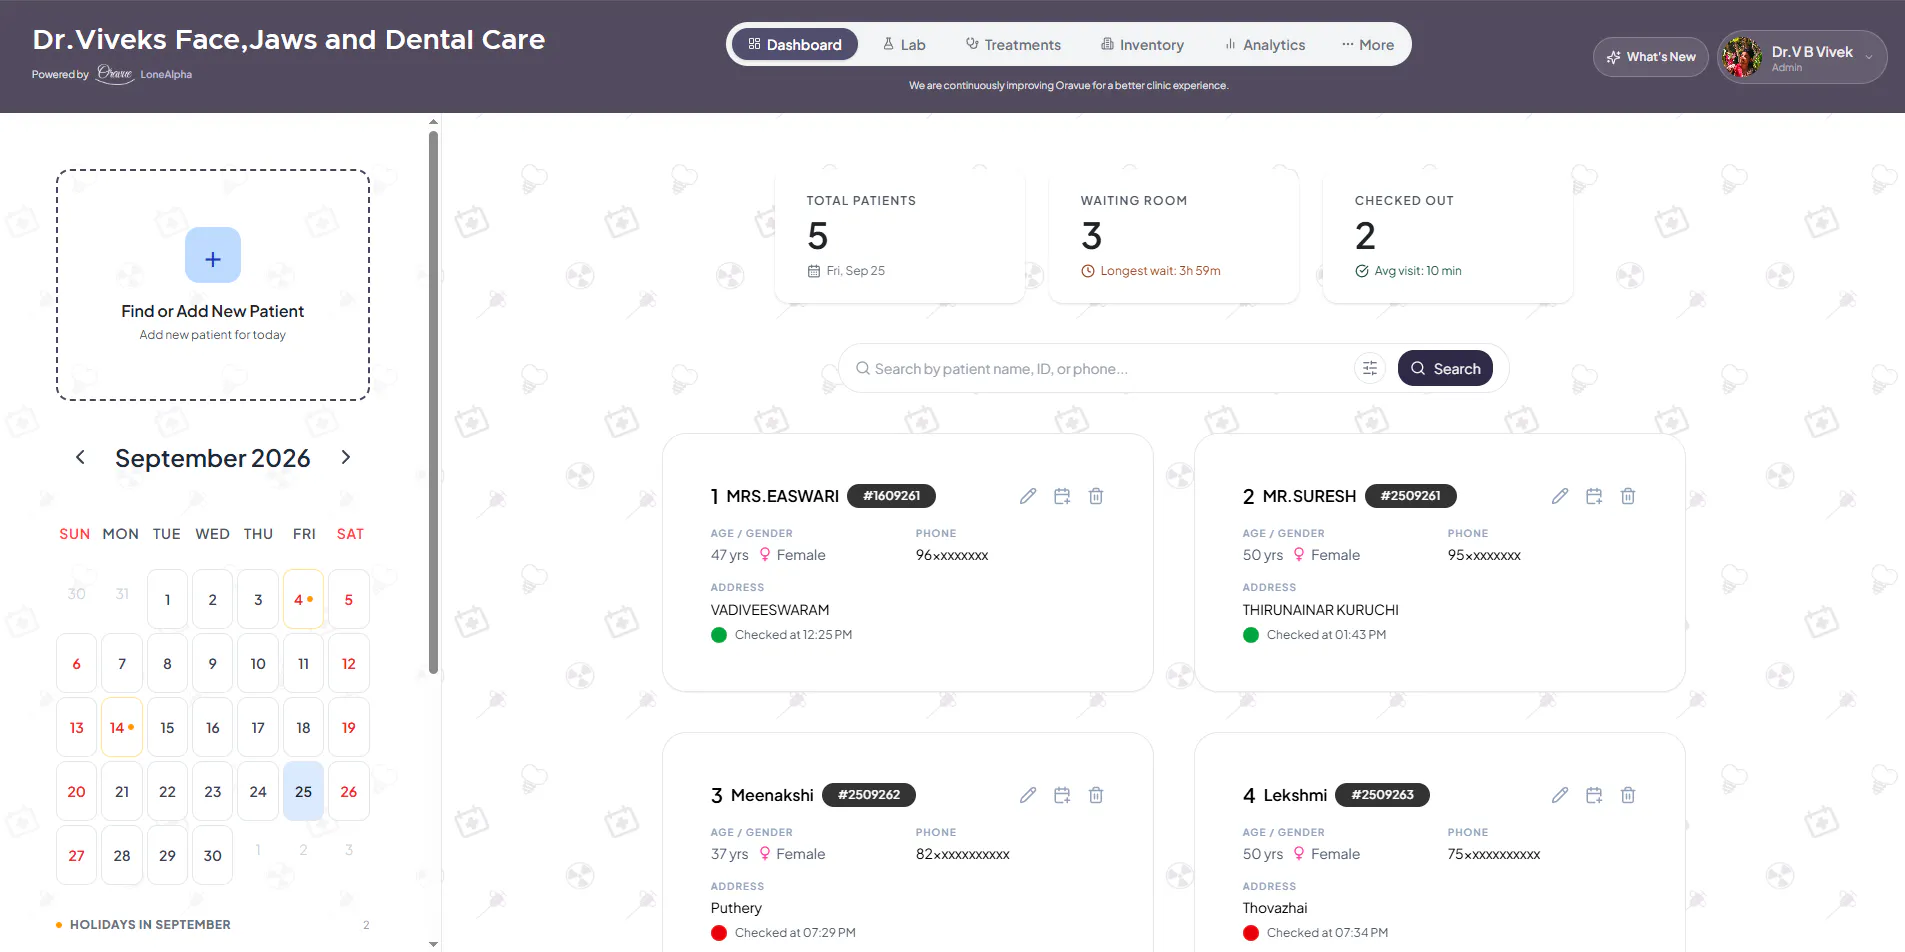Screen dimensions: 1905x952
Task: Click Holidays in September heading
Action: point(150,925)
